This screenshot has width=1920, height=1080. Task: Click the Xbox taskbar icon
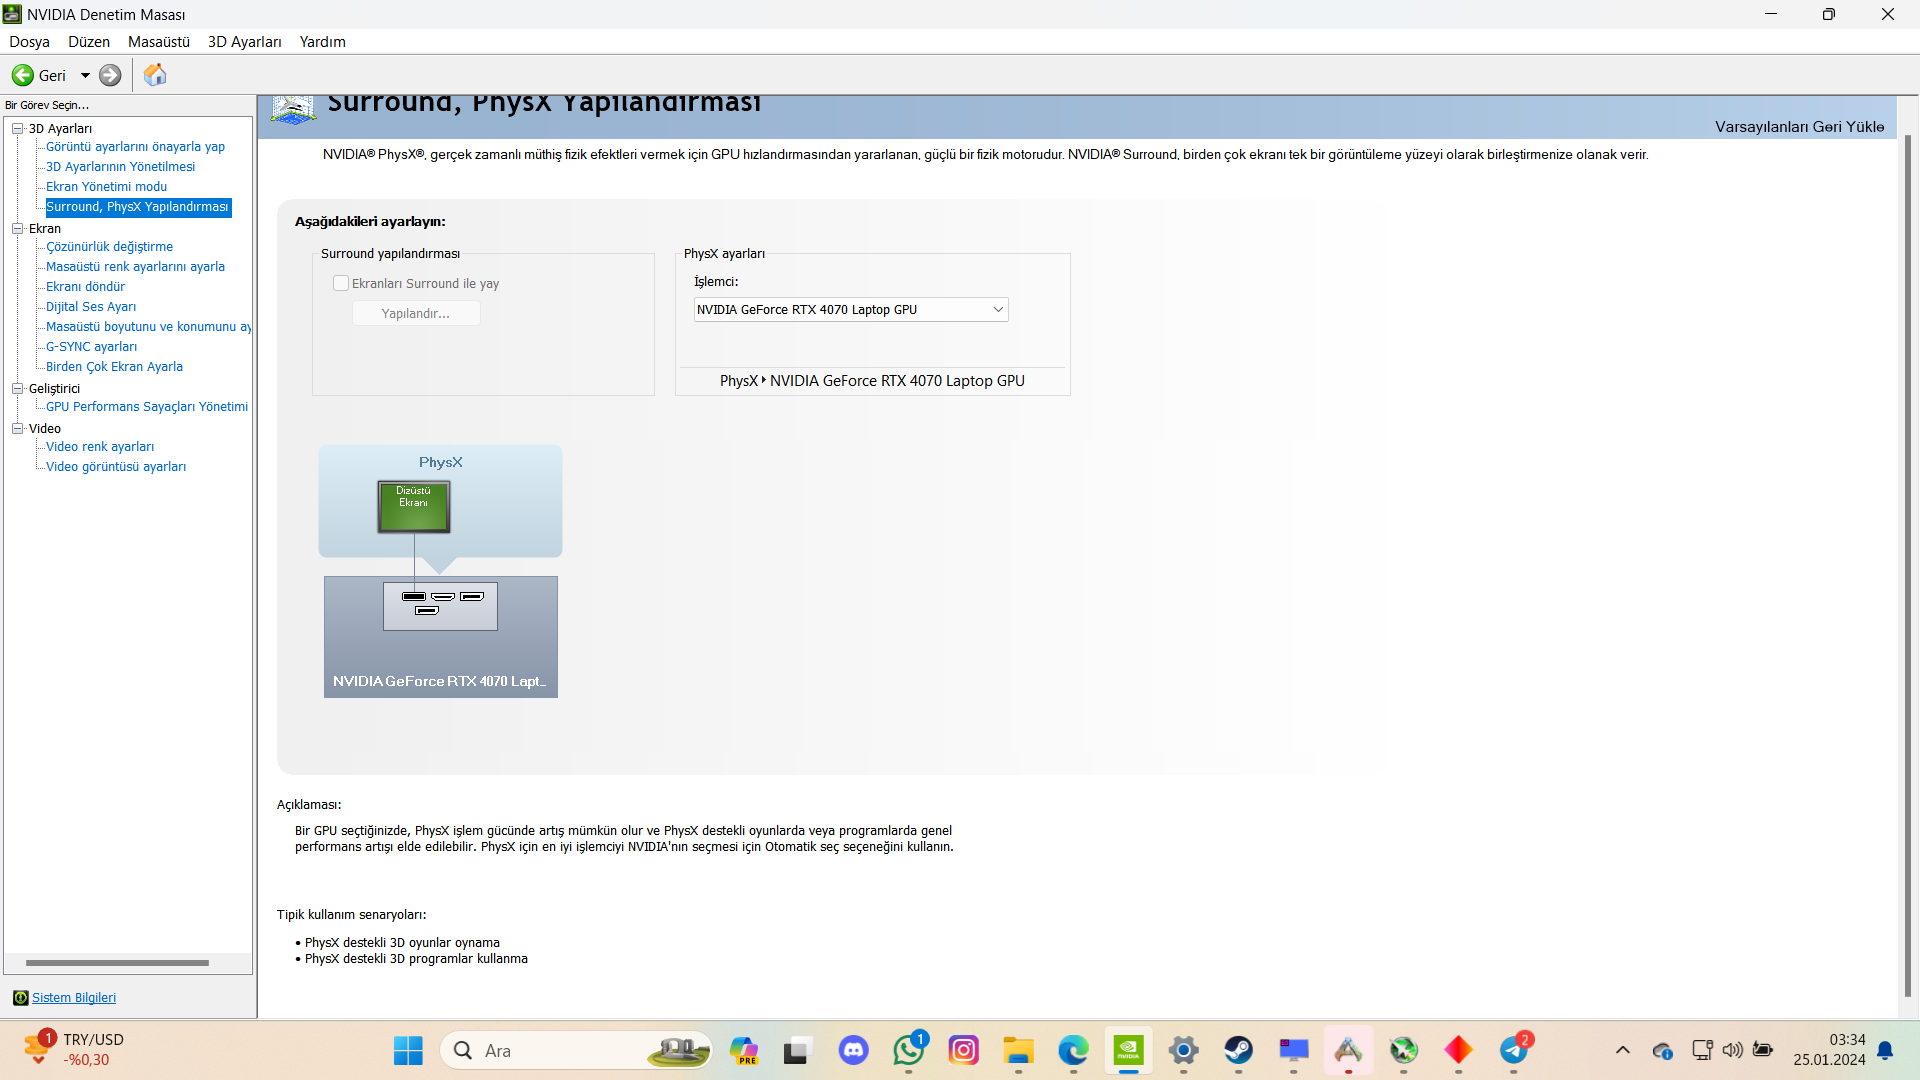click(1404, 1051)
